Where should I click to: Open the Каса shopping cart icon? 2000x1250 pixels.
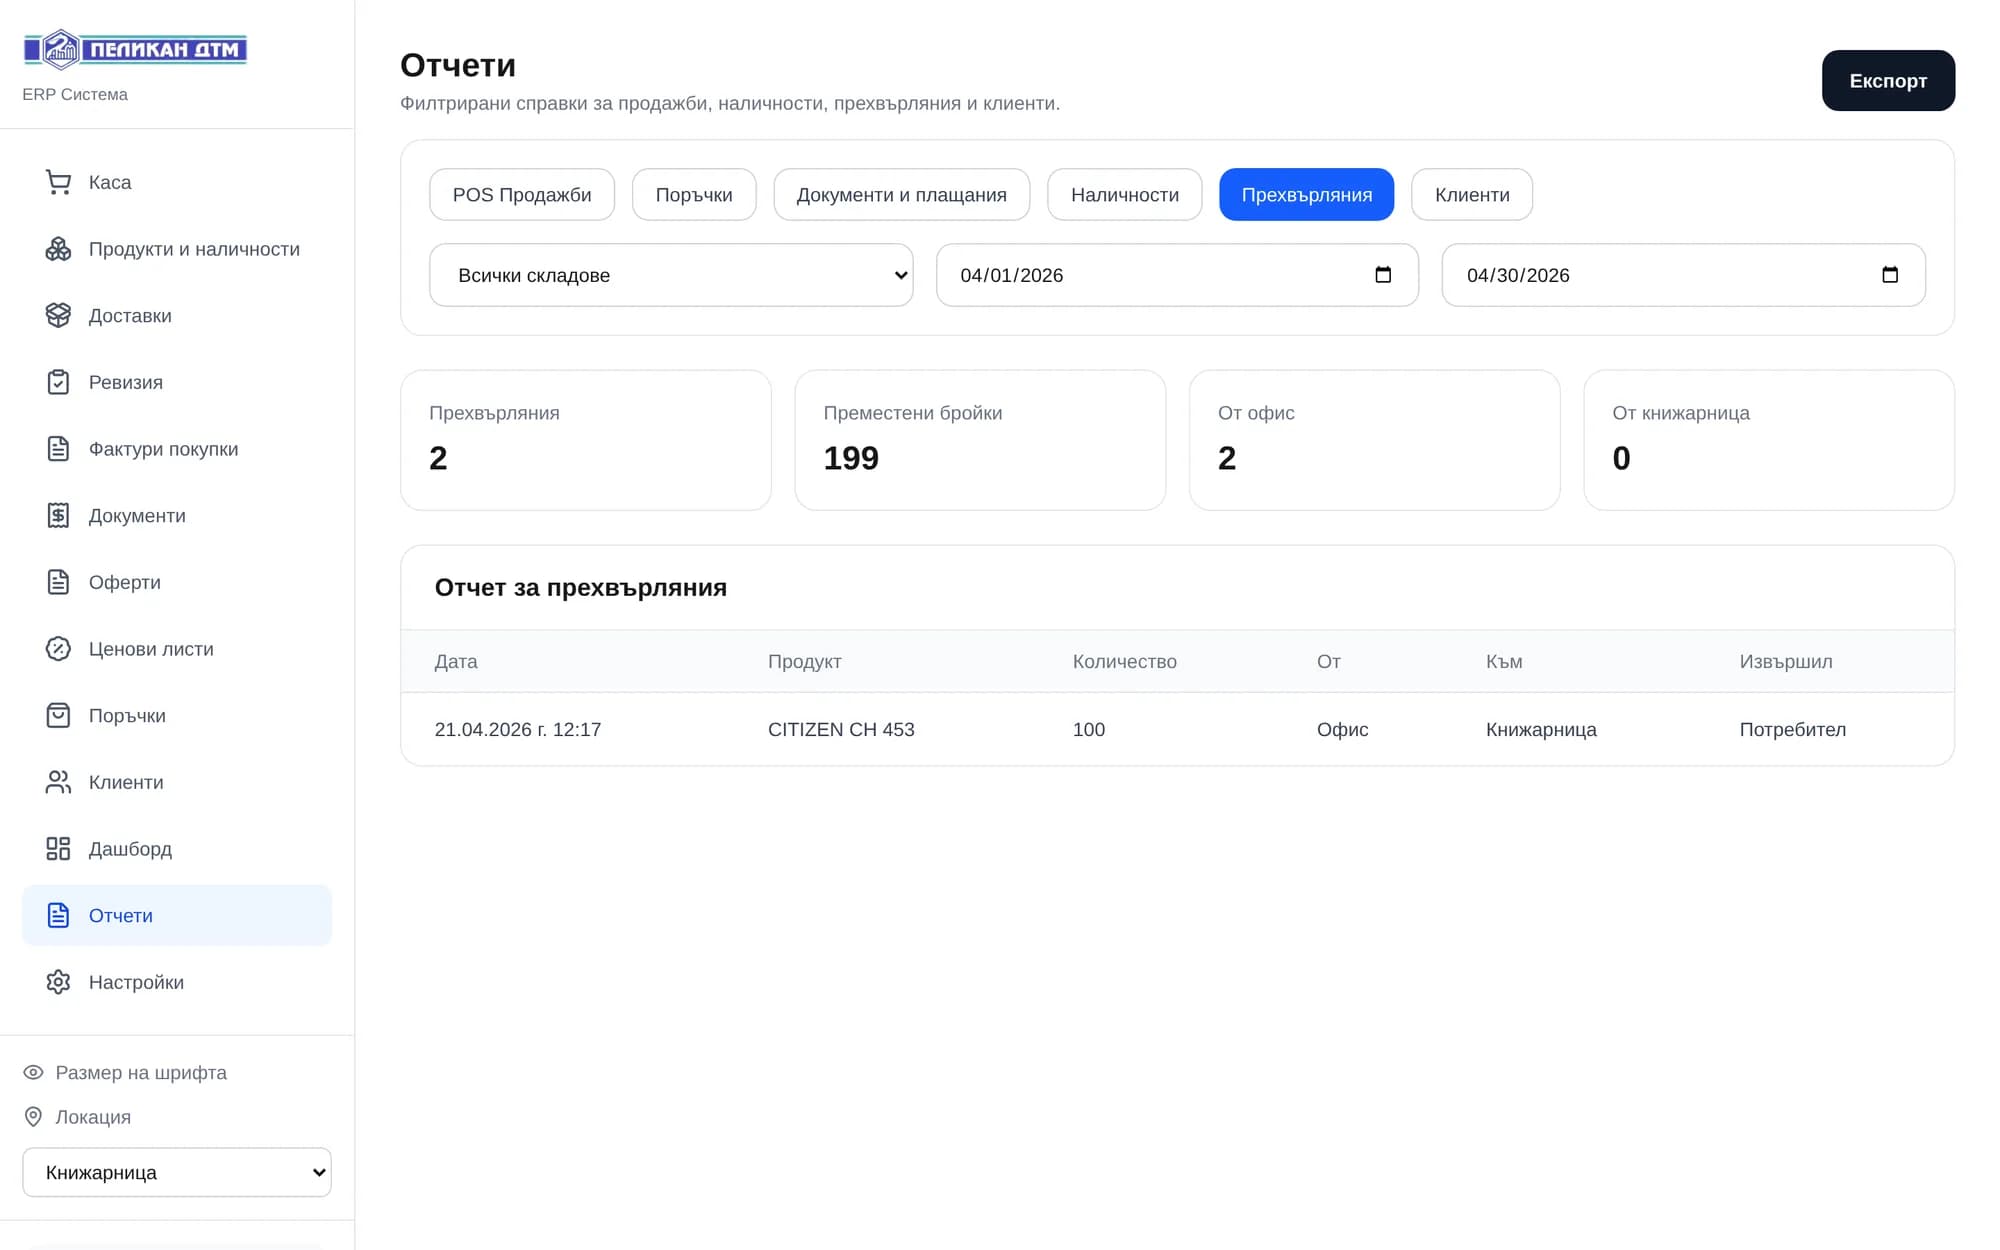58,182
